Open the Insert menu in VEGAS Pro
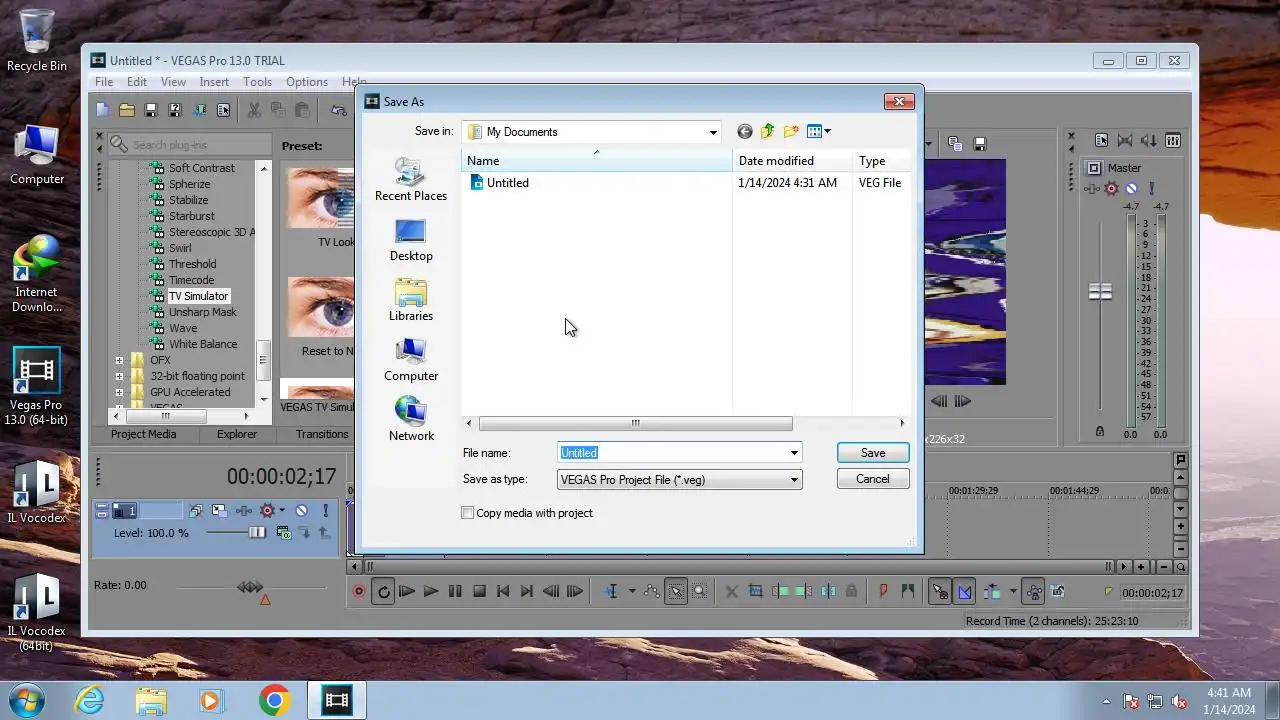This screenshot has height=720, width=1280. pos(214,82)
